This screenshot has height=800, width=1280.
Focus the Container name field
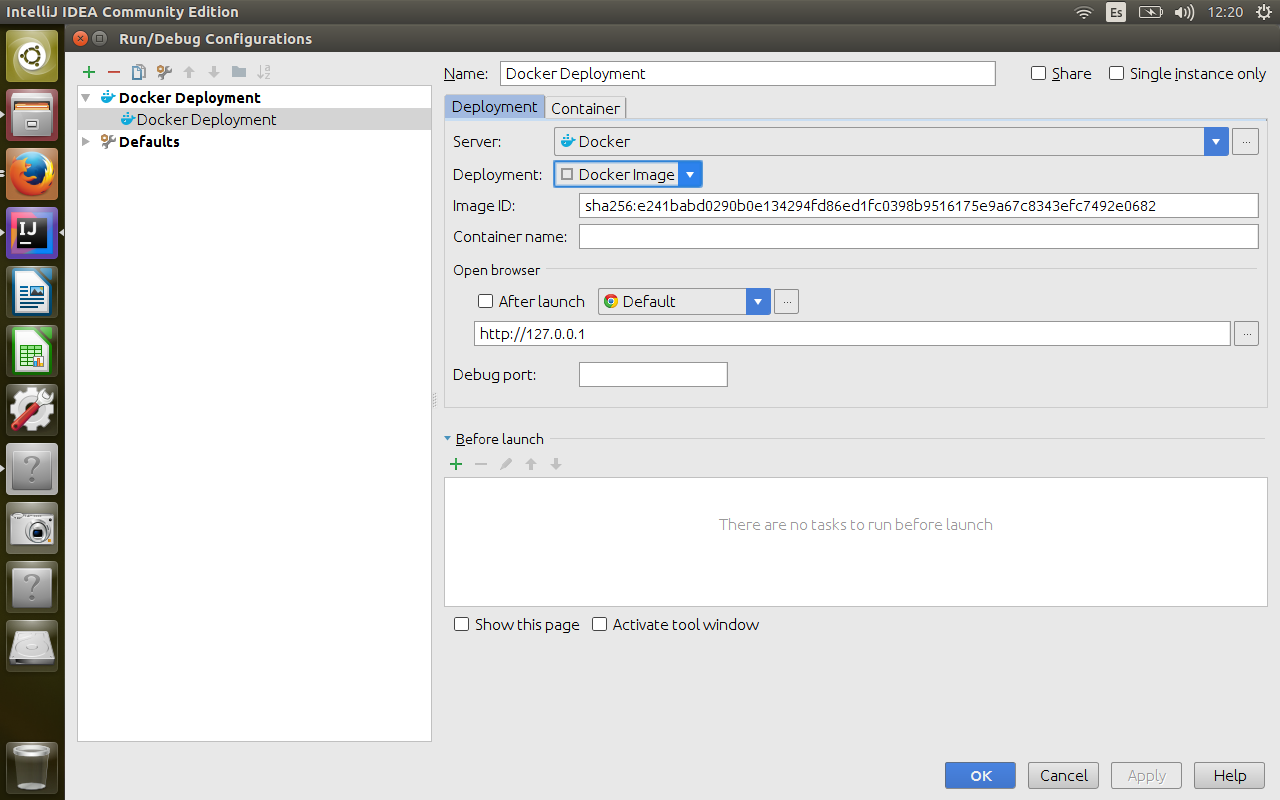click(x=918, y=237)
